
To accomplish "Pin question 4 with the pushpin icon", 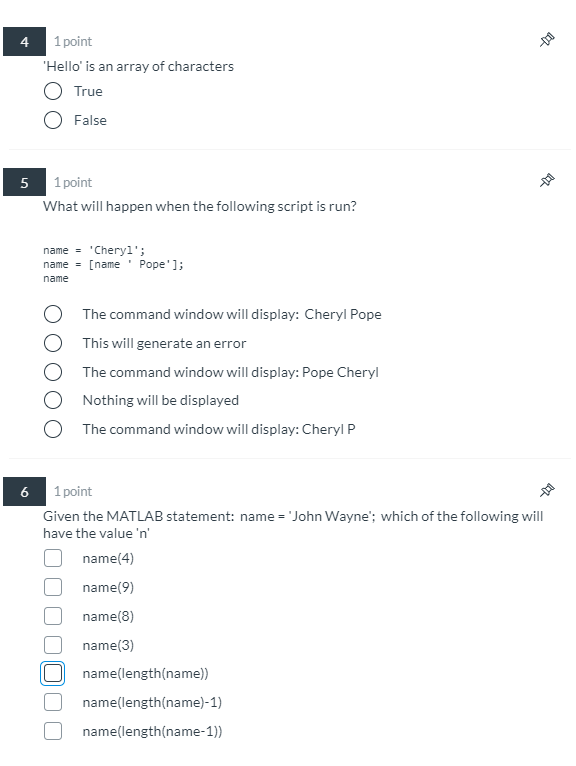I will tap(547, 40).
